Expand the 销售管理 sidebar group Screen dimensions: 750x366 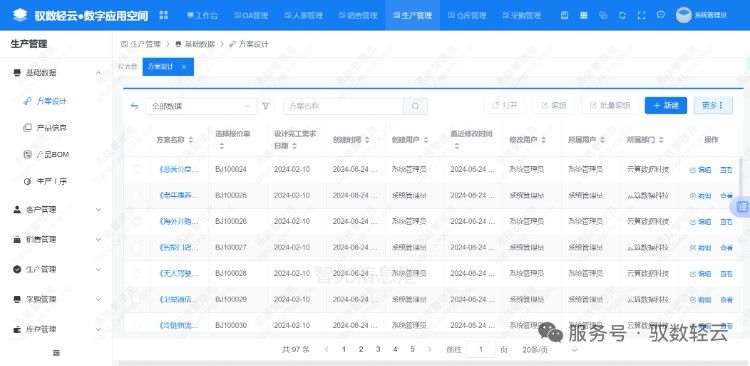click(x=98, y=239)
